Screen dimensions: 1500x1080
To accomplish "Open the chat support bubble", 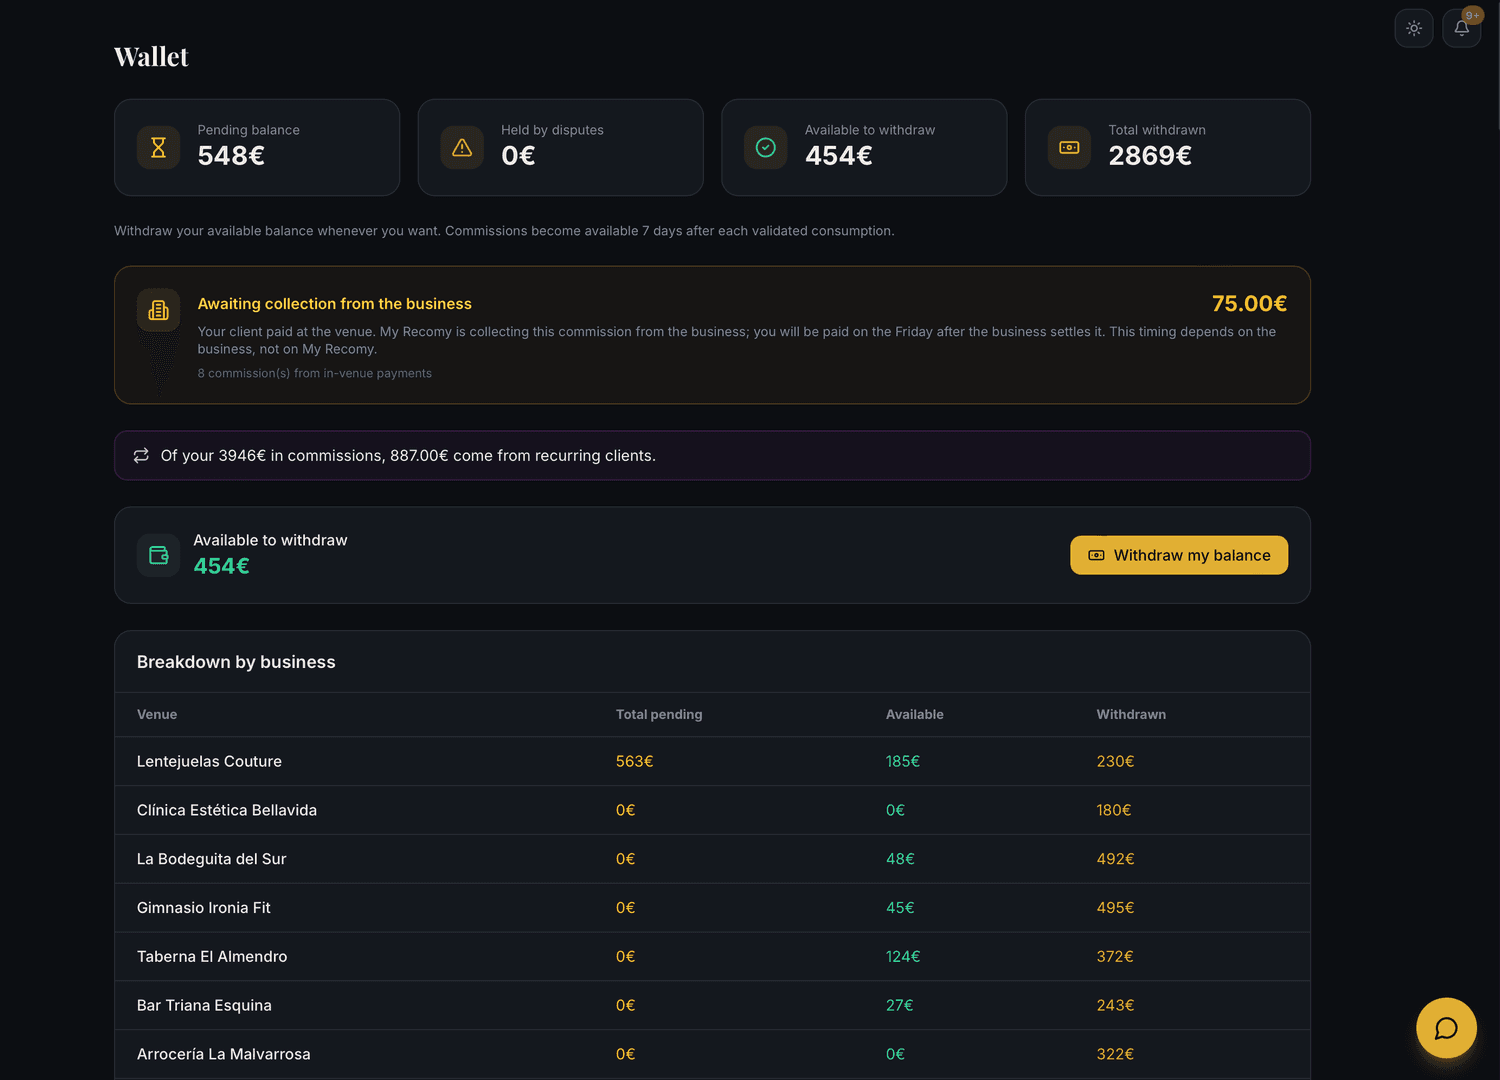I will 1446,1028.
